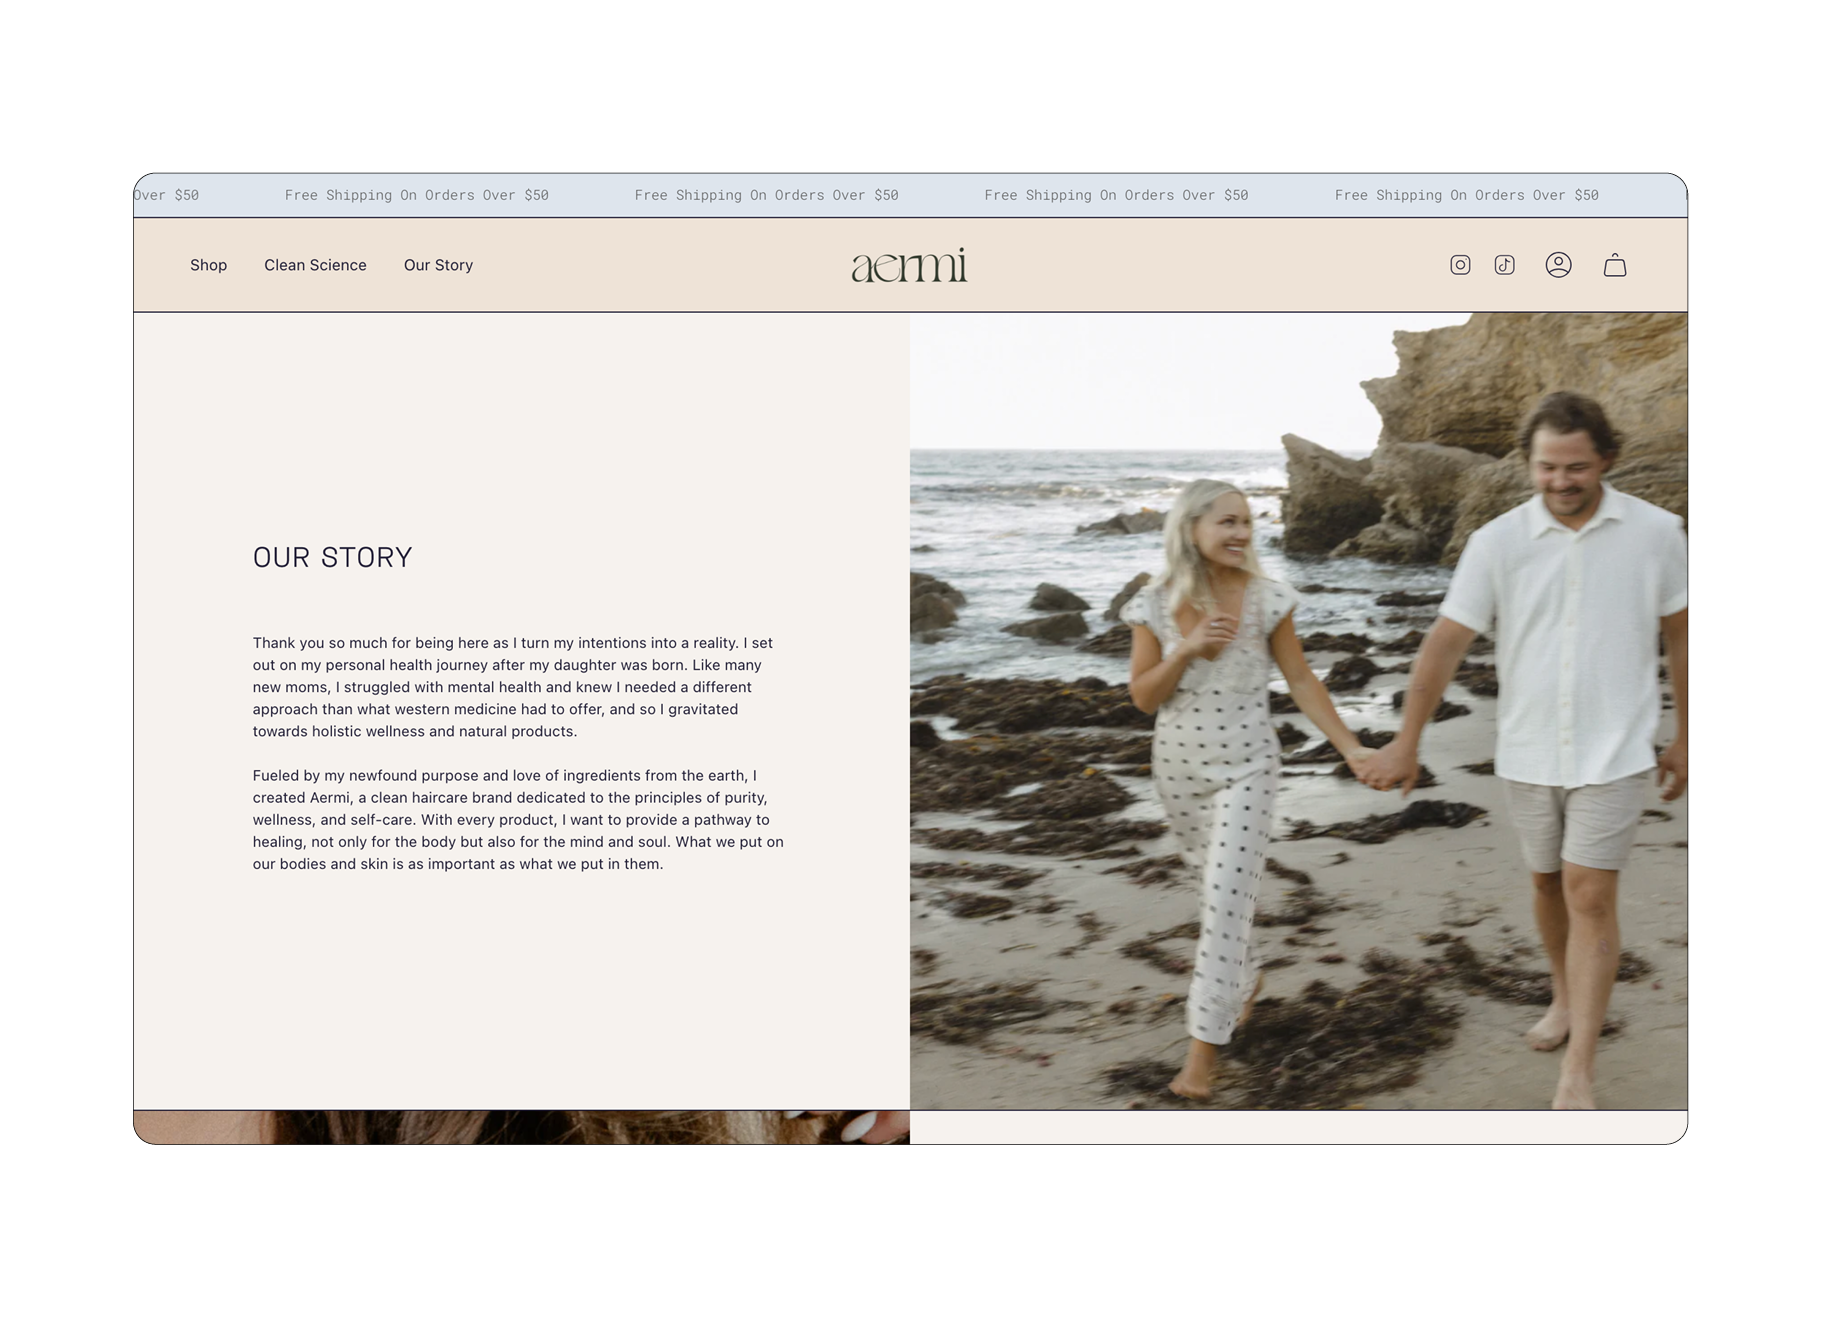This screenshot has width=1821, height=1317.
Task: Click the aermi logo
Action: pos(909,265)
